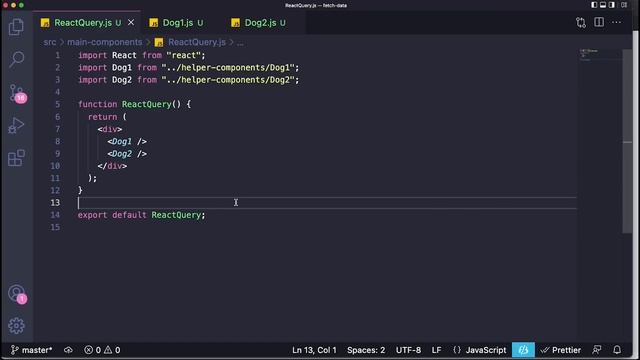Open the Search view in activity bar
This screenshot has width=640, height=360.
coord(16,59)
